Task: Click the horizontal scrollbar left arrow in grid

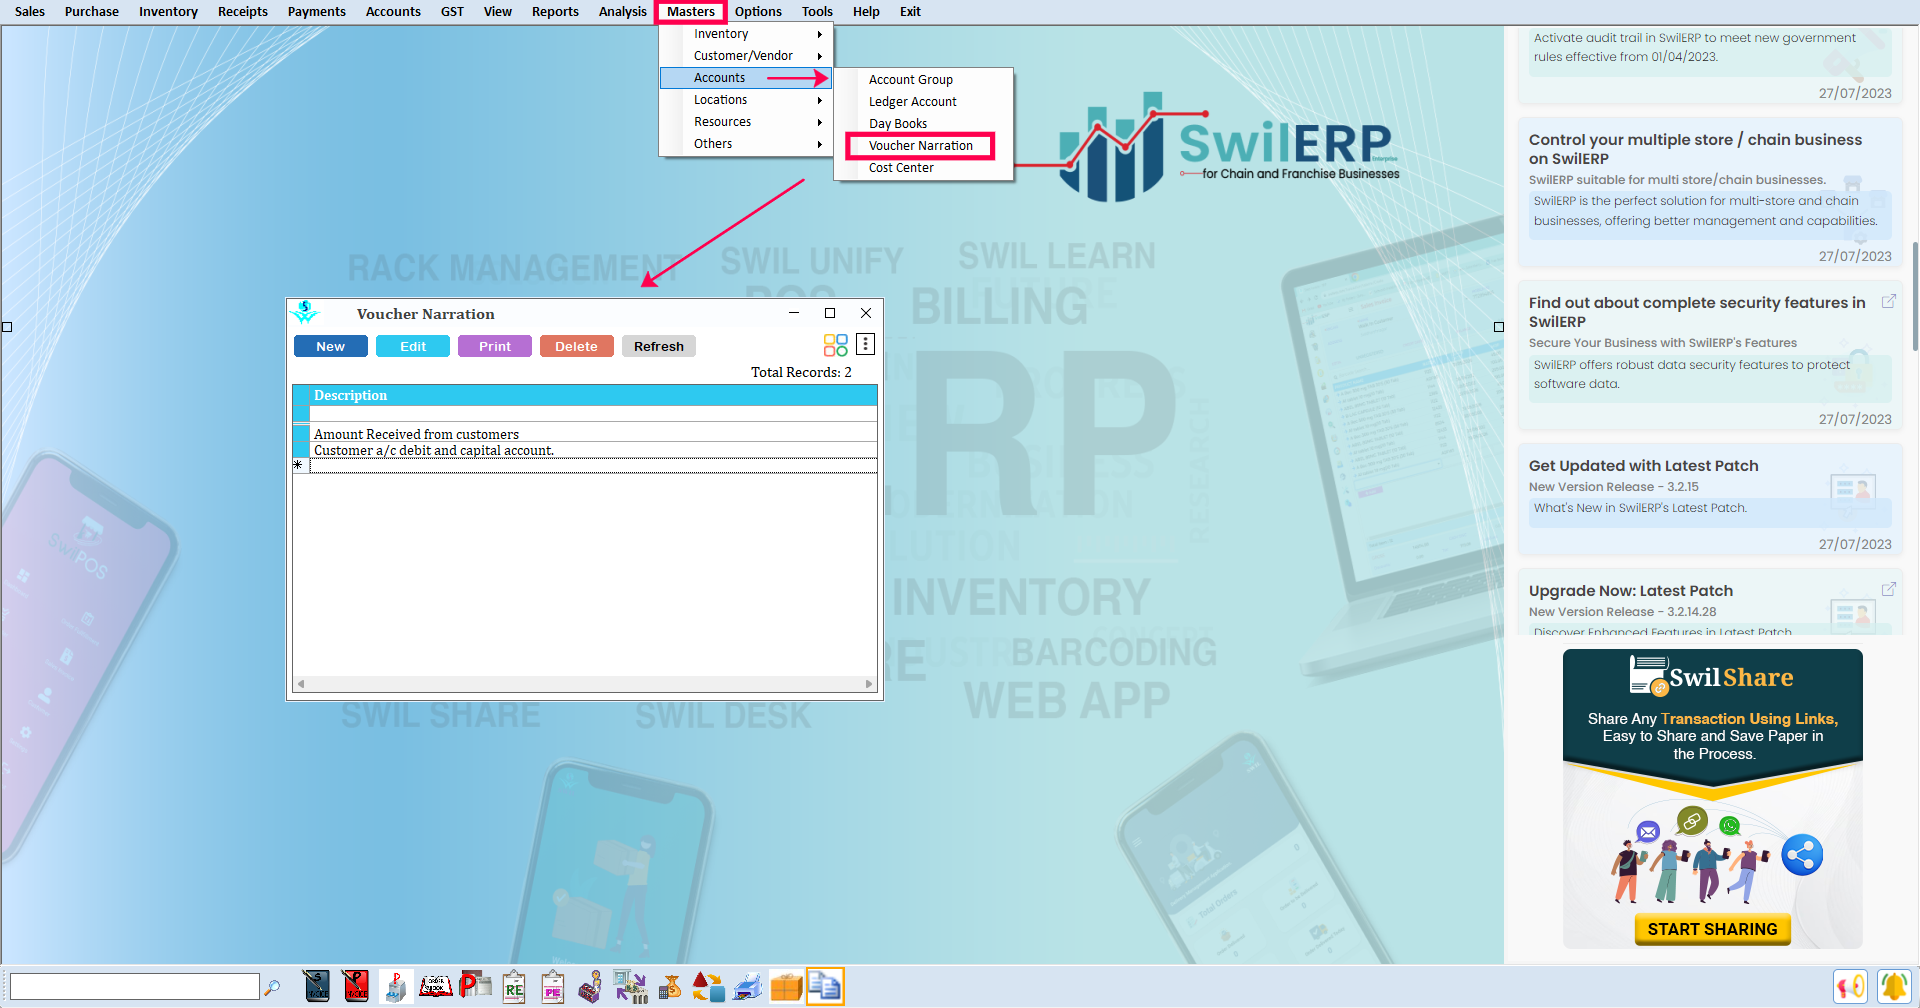Action: tap(301, 684)
